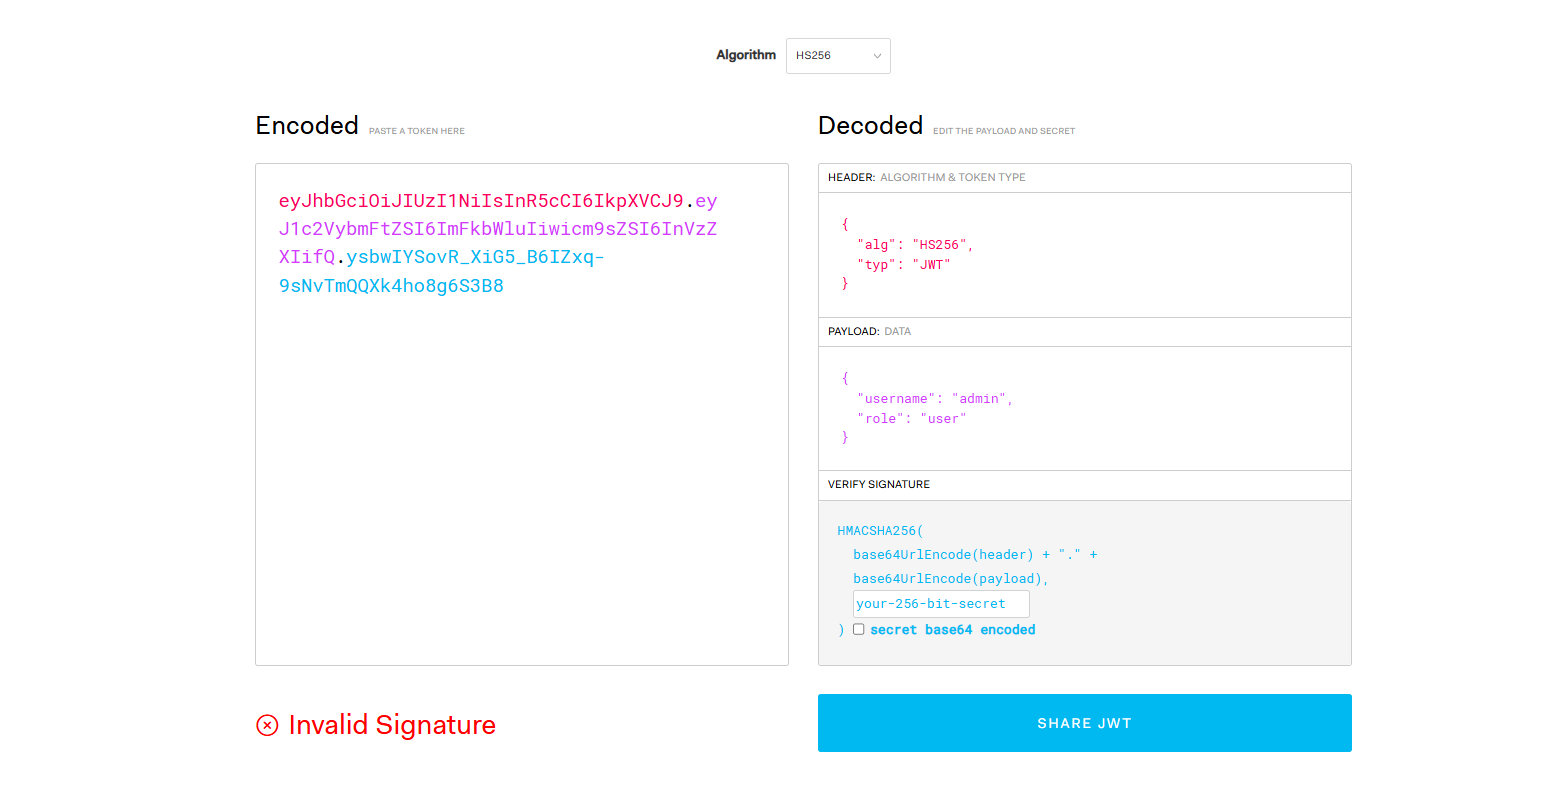
Task: Click the "role": "user" payload line
Action: pyautogui.click(x=912, y=419)
